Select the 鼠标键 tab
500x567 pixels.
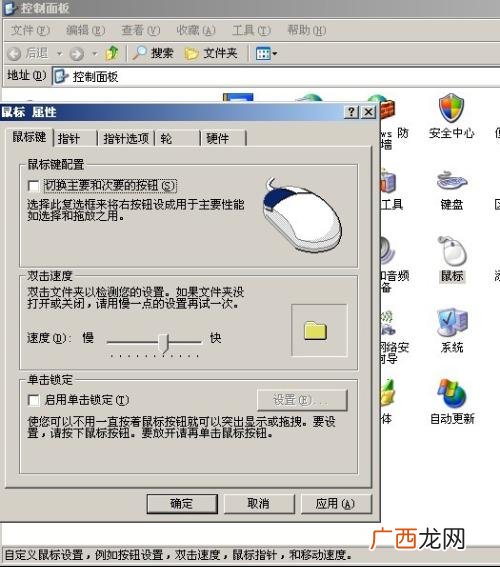click(30, 137)
